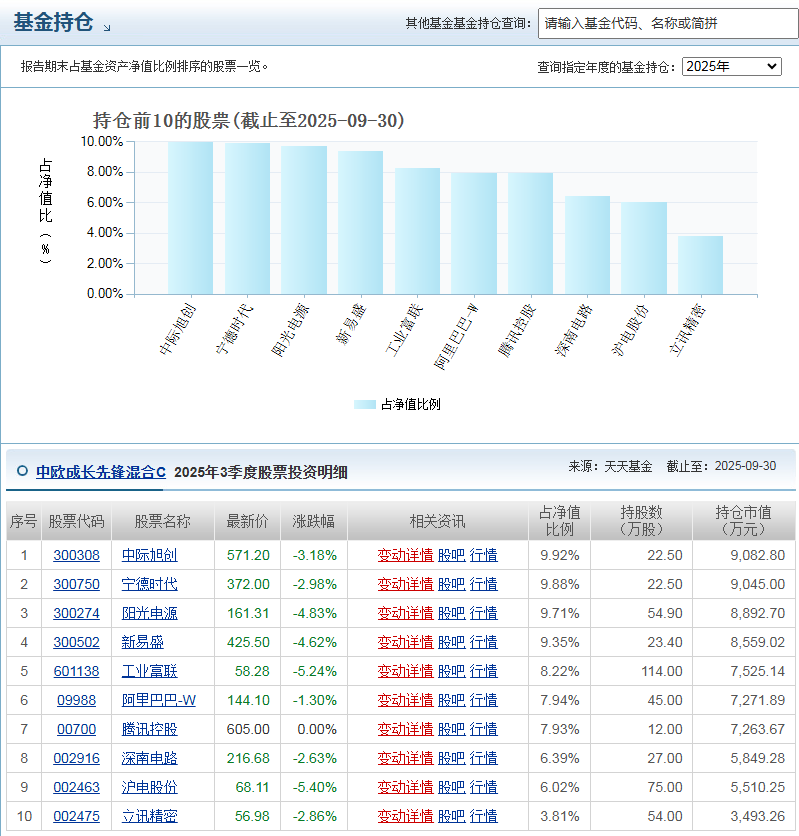Click the 中际旭创 bar in chart

190,218
